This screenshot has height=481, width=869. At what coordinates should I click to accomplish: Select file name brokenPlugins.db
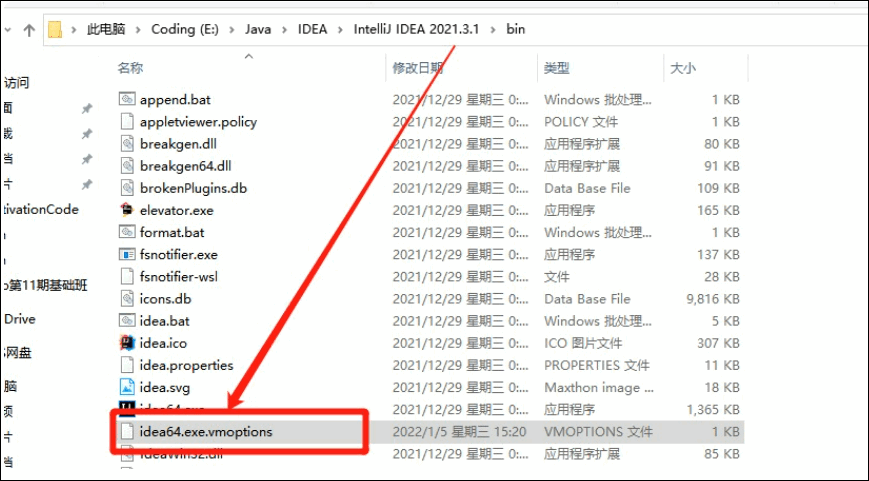click(193, 188)
